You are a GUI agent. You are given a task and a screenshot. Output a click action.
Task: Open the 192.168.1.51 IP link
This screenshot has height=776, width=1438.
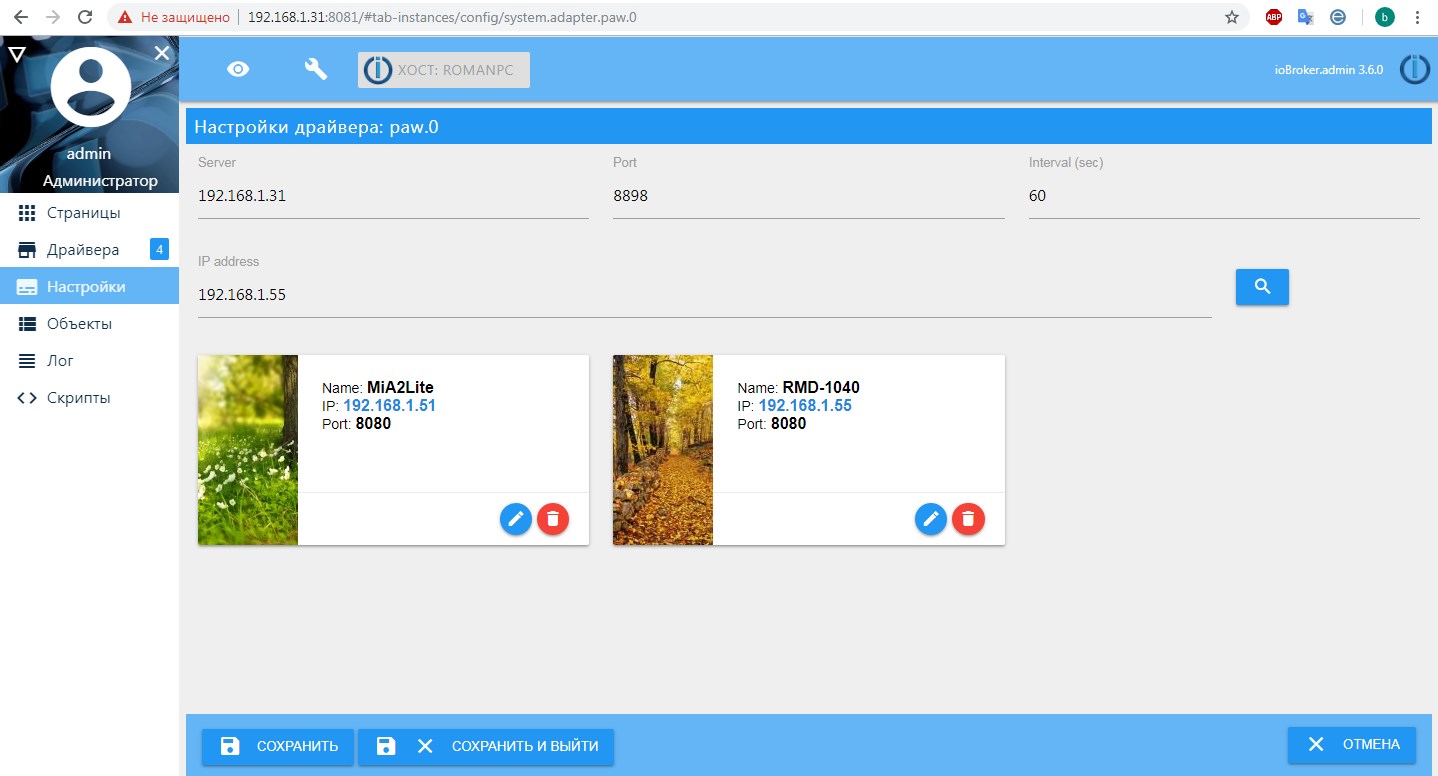(389, 406)
